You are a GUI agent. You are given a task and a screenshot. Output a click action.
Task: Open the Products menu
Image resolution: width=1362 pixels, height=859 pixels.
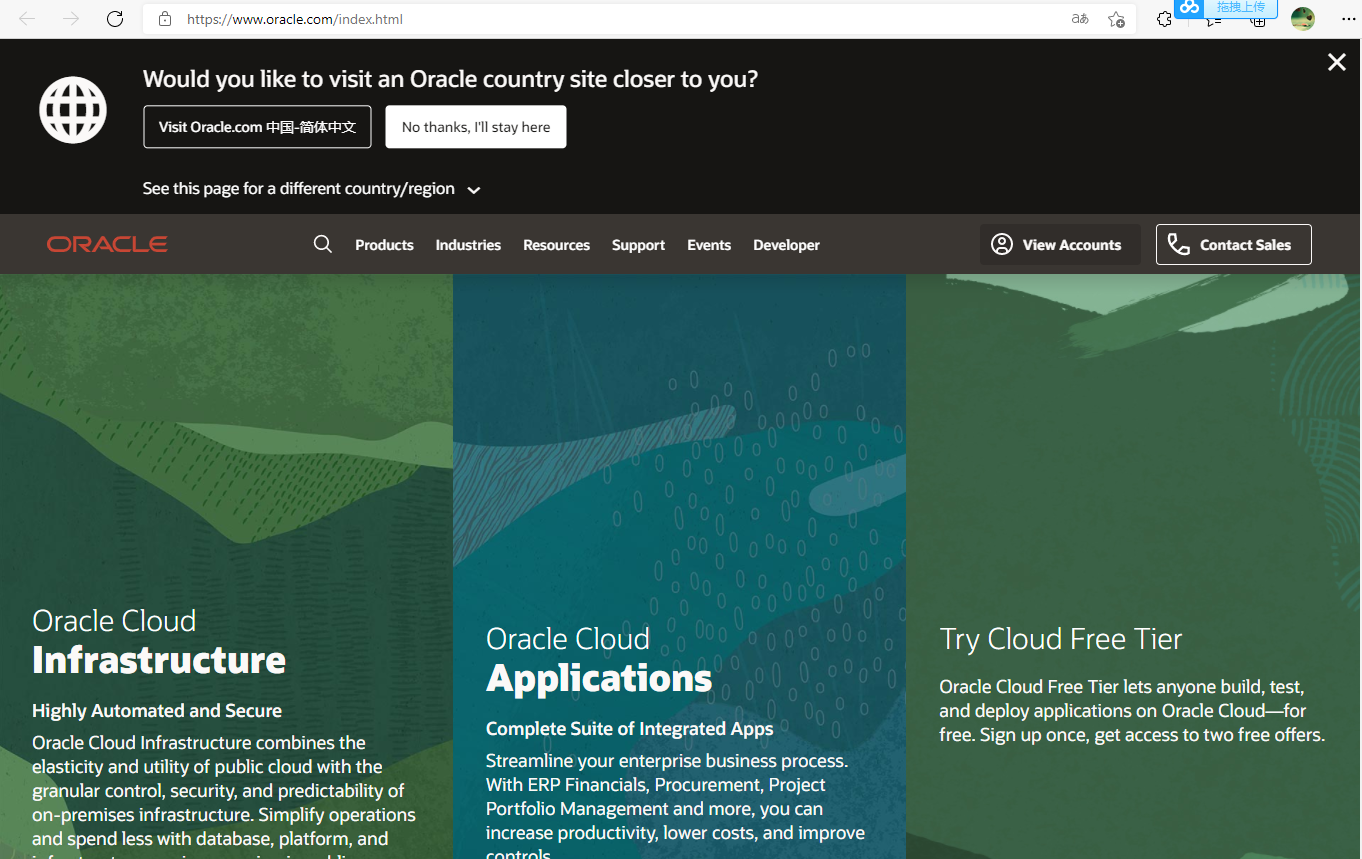coord(384,245)
